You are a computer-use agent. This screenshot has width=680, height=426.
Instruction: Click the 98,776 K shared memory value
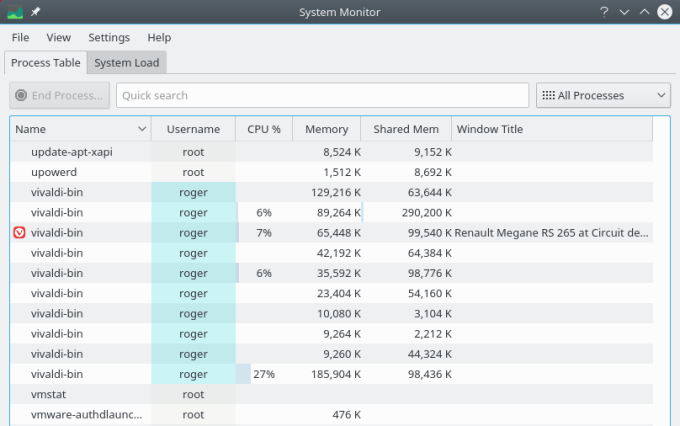point(429,273)
